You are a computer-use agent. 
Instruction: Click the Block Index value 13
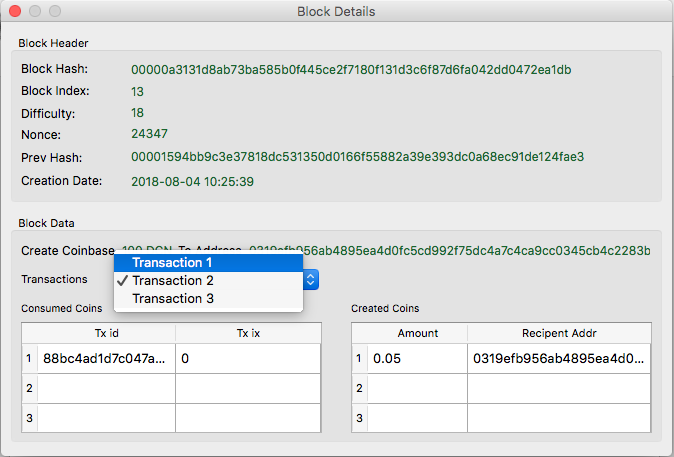pos(137,92)
